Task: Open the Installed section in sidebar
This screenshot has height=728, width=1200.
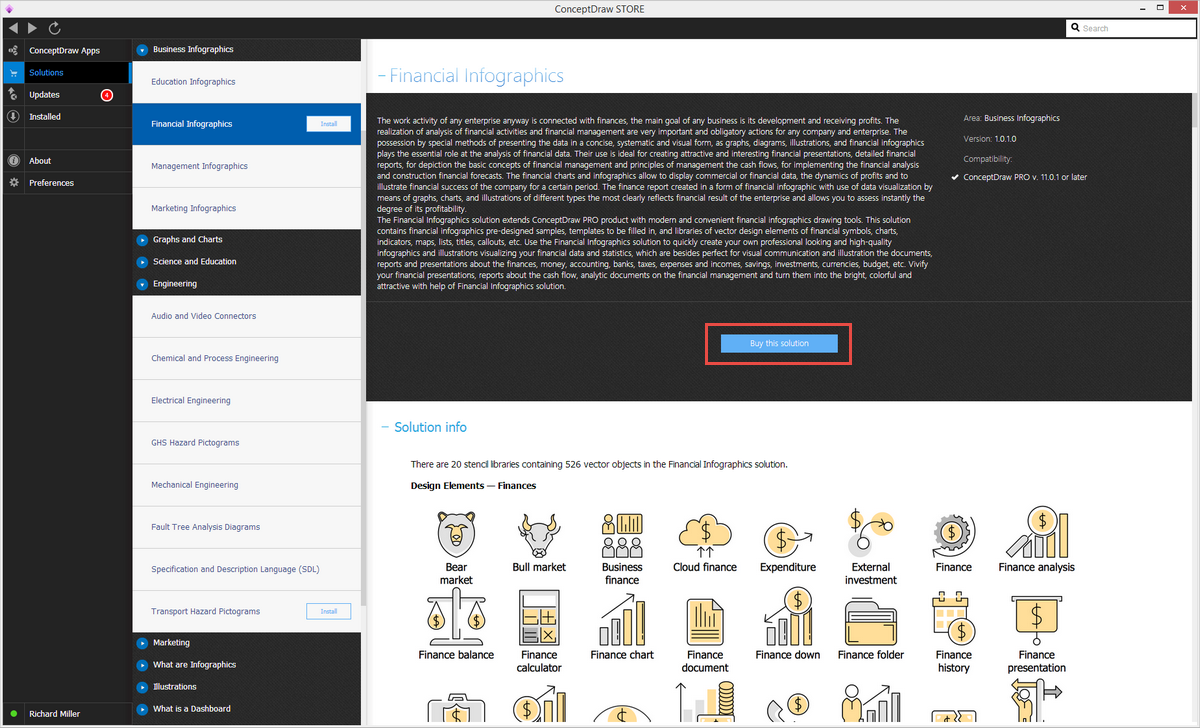Action: pos(65,116)
